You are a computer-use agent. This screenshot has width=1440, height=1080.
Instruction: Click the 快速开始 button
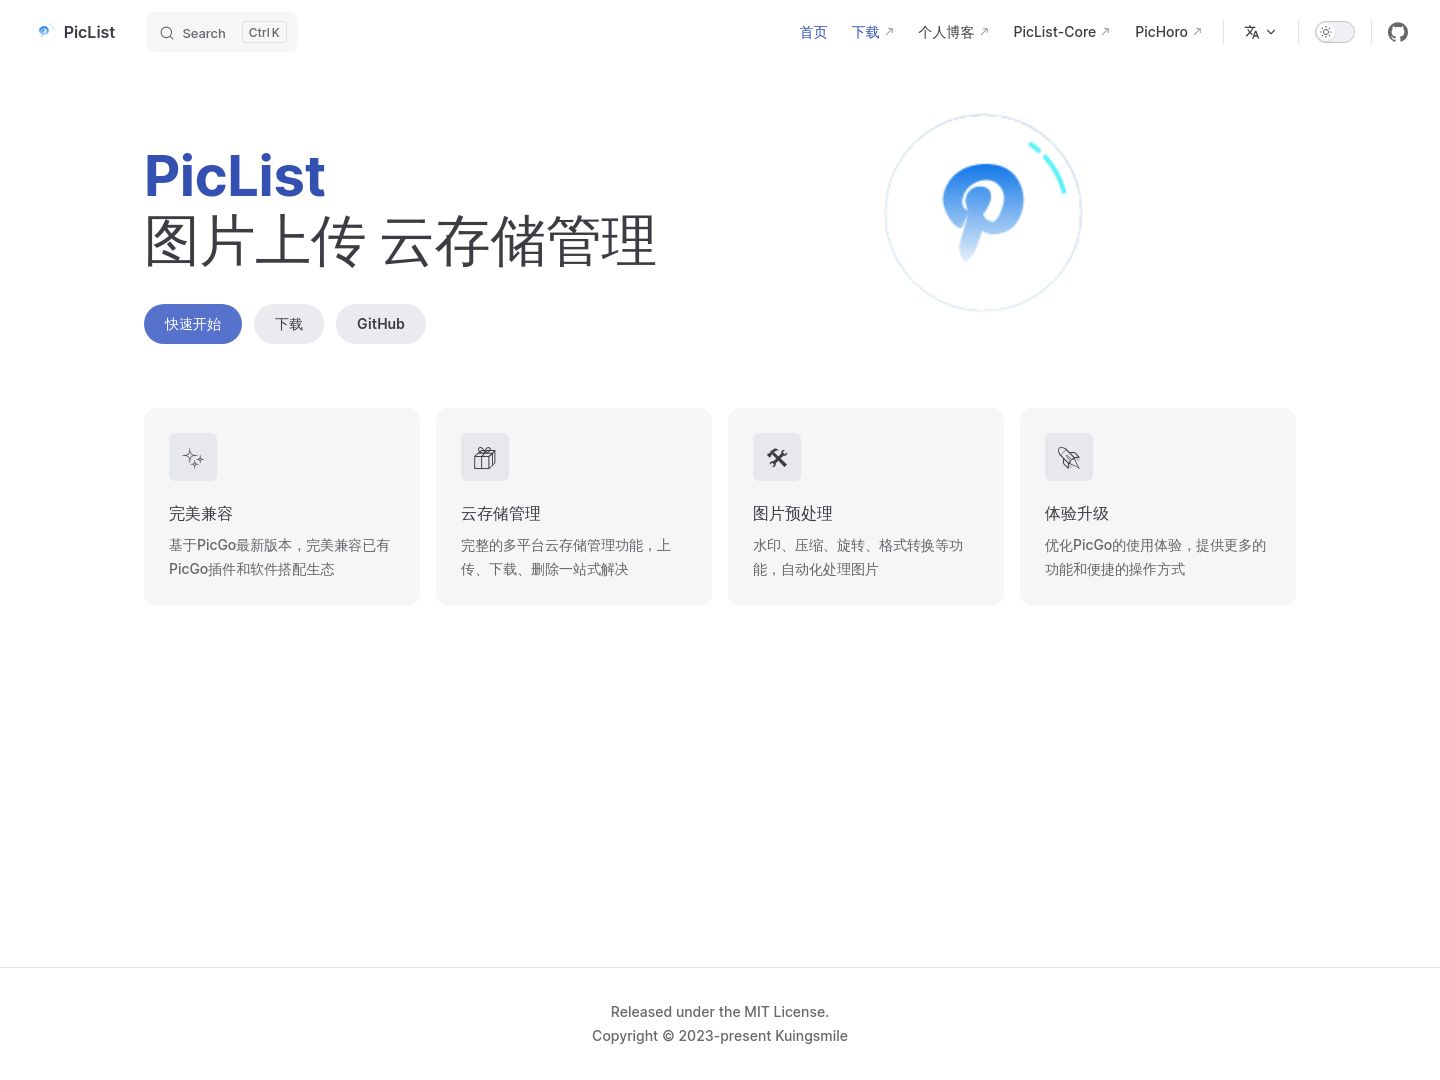click(193, 324)
